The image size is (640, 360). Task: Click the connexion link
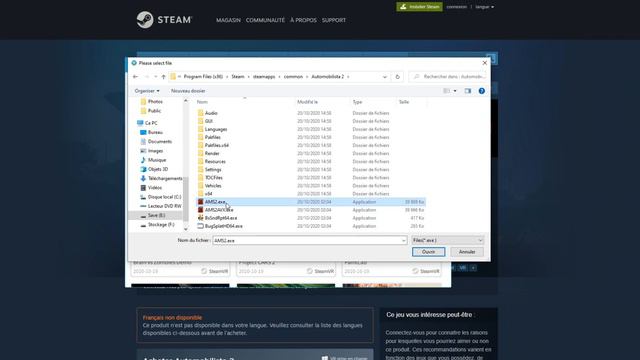(456, 7)
